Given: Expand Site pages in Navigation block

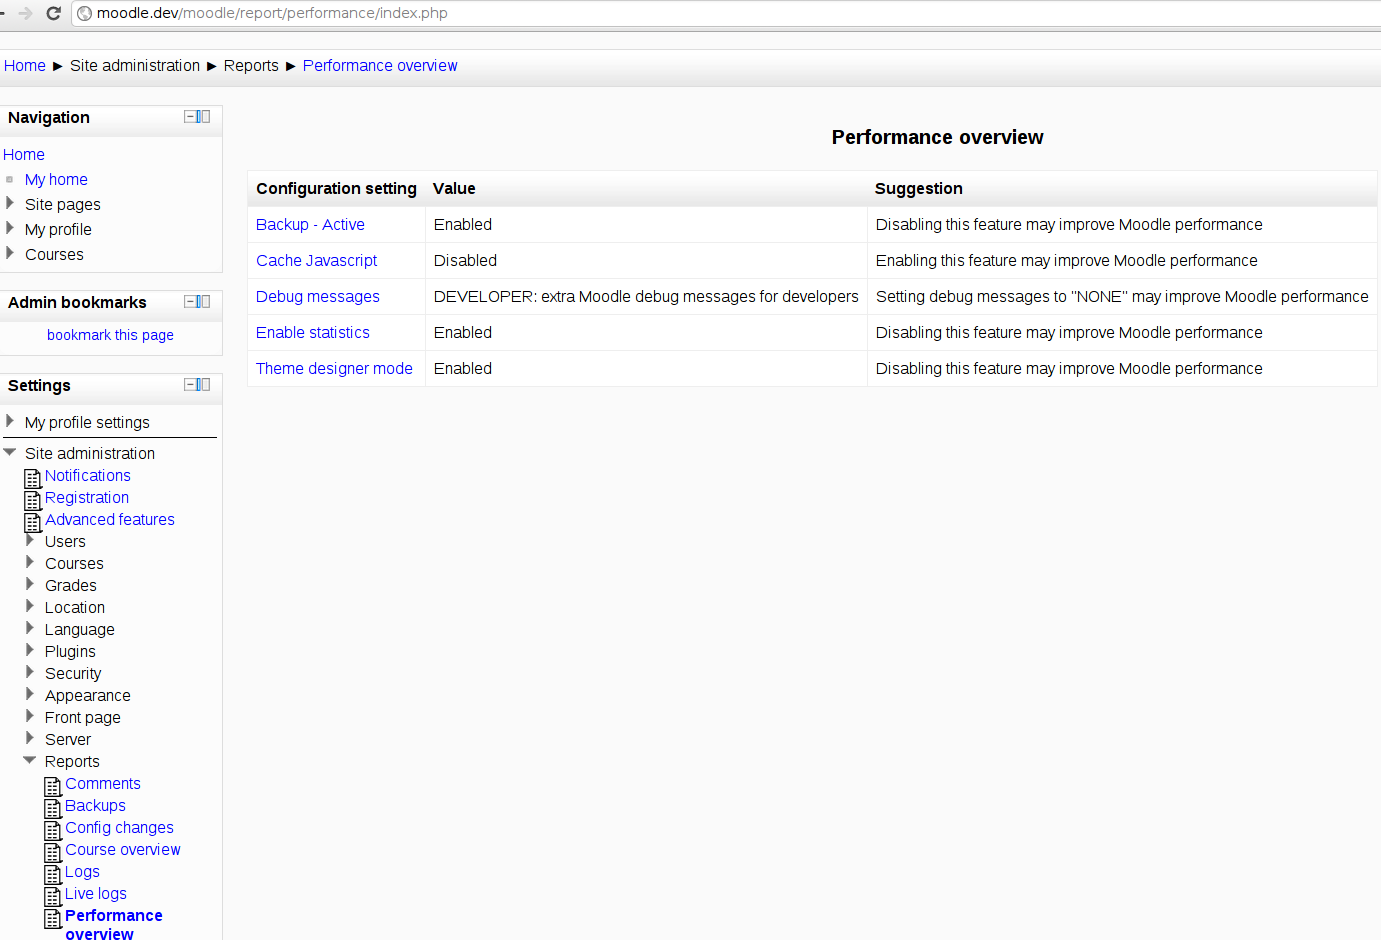Looking at the screenshot, I should pos(10,203).
